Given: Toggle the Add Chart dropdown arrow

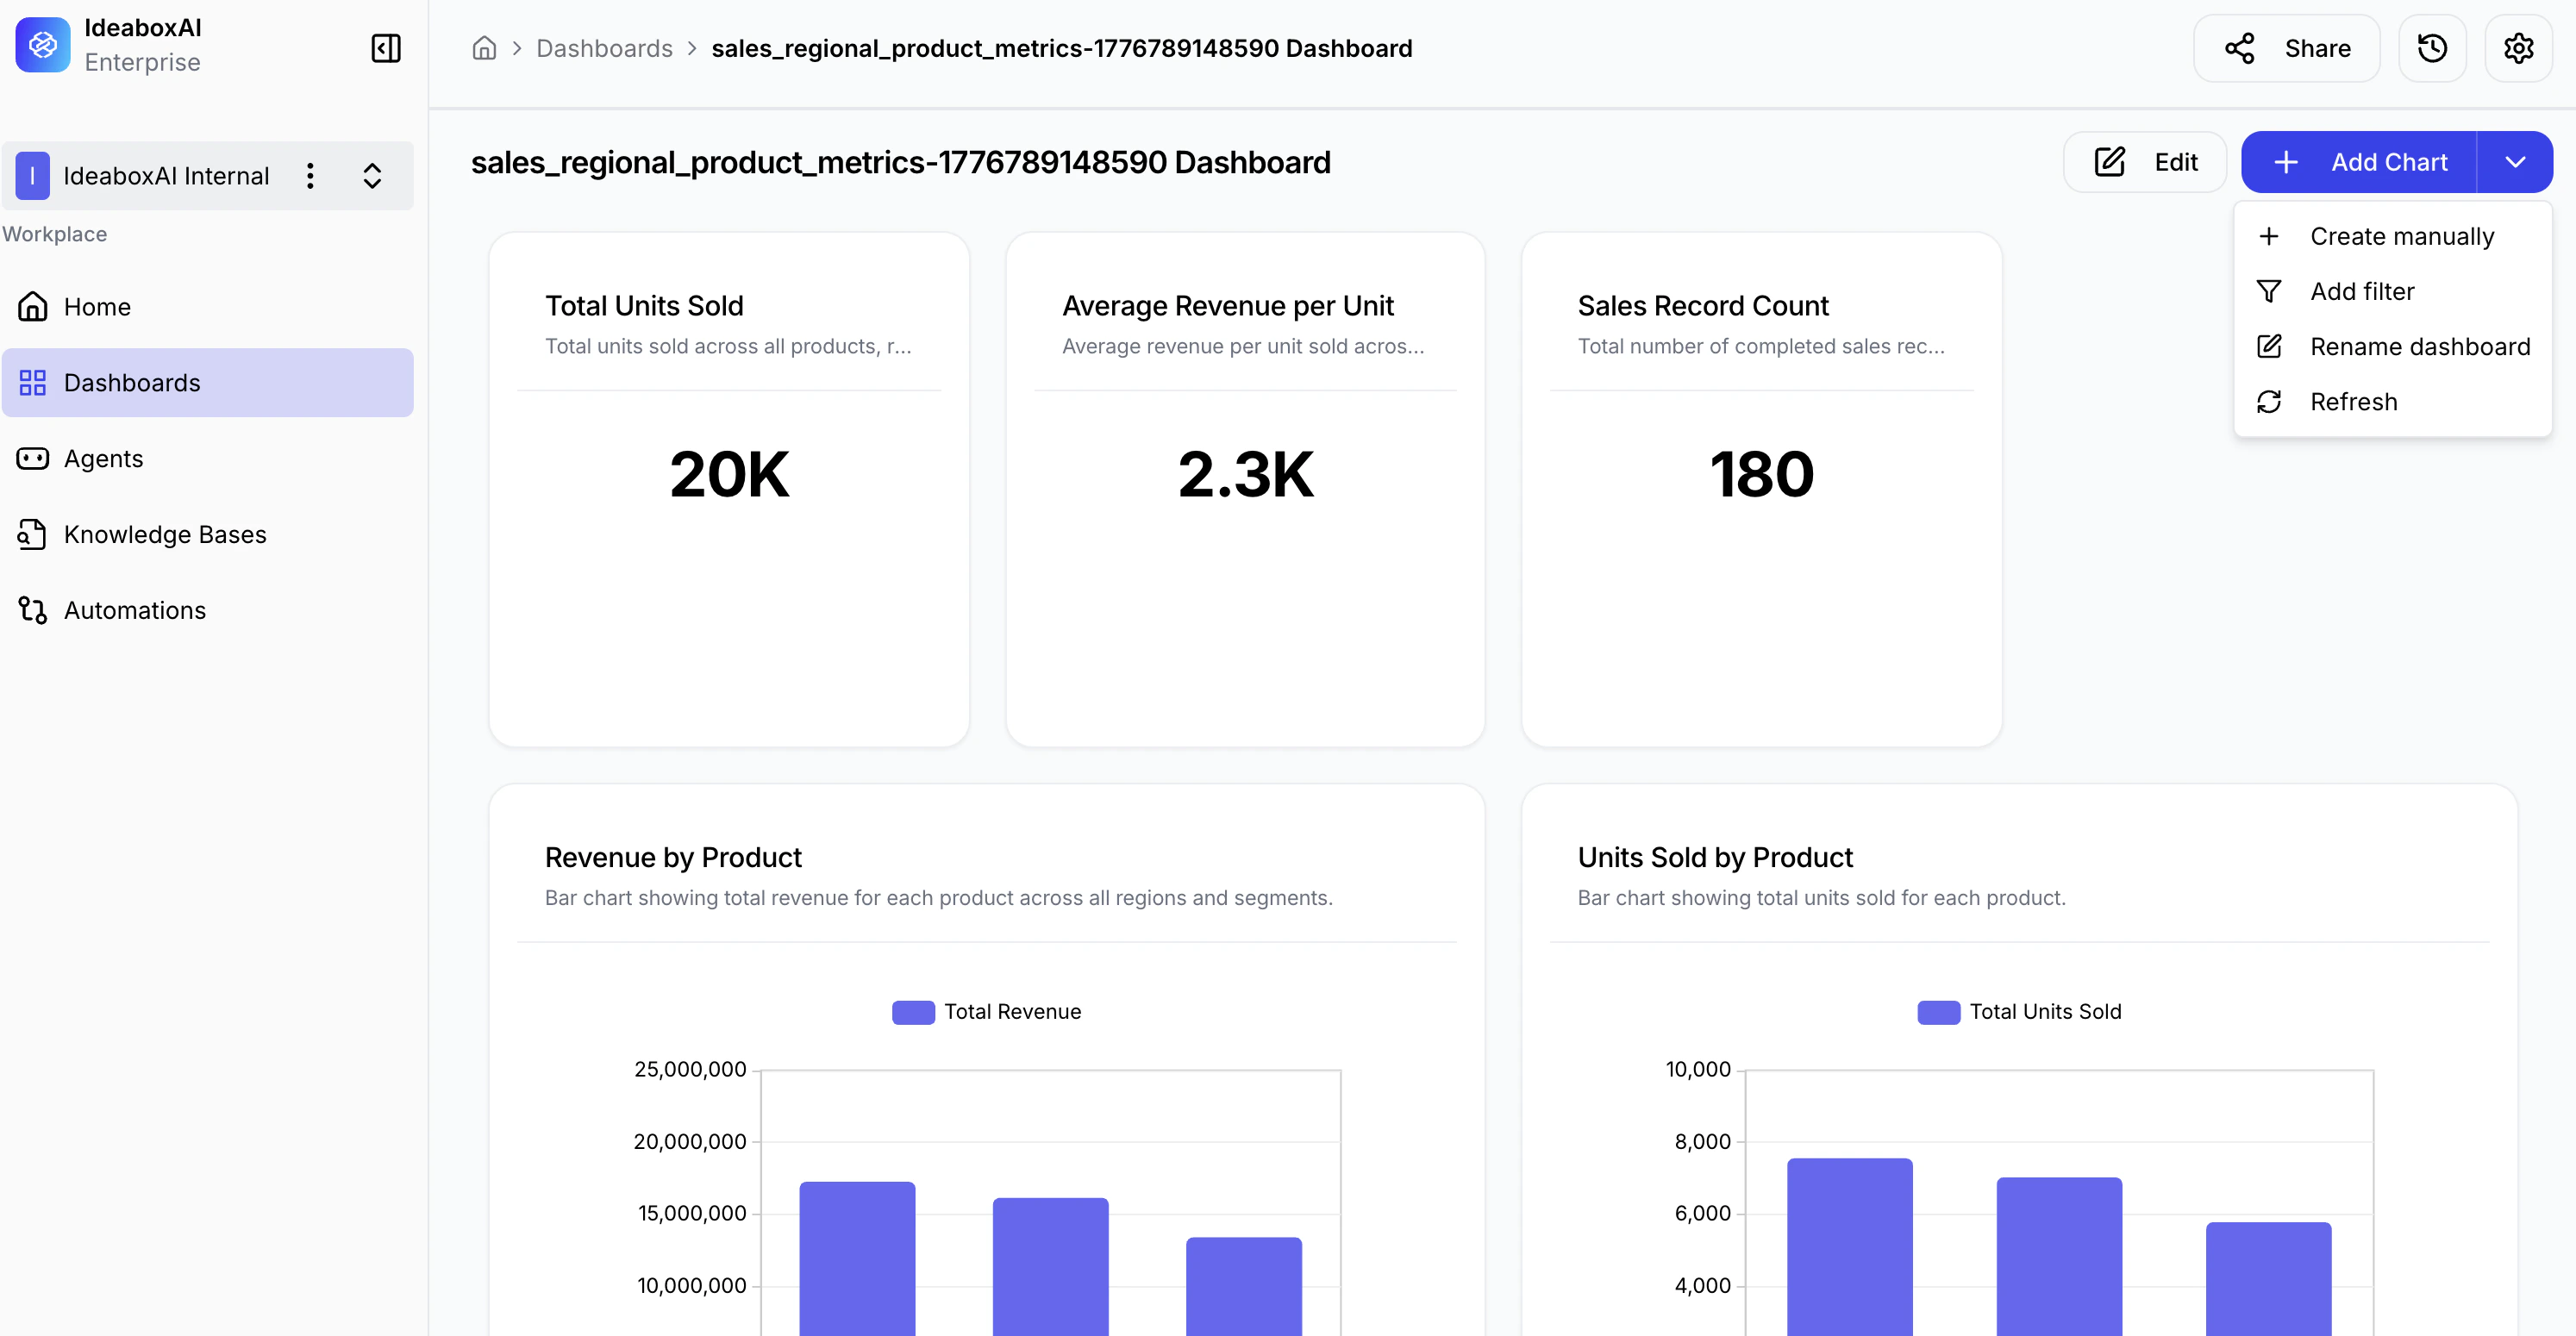Looking at the screenshot, I should coord(2515,162).
